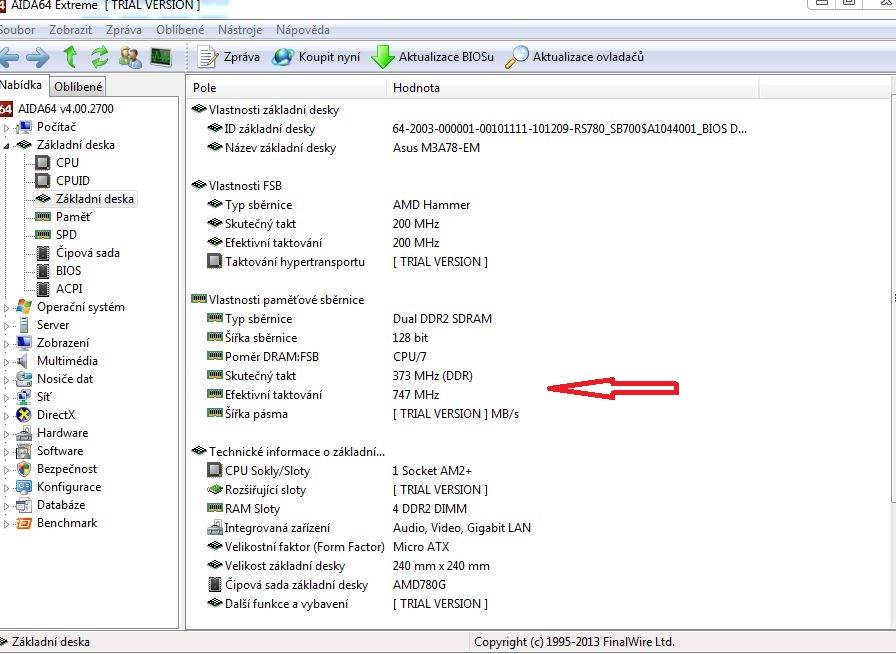Open the user management icon in toolbar

pyautogui.click(x=130, y=57)
